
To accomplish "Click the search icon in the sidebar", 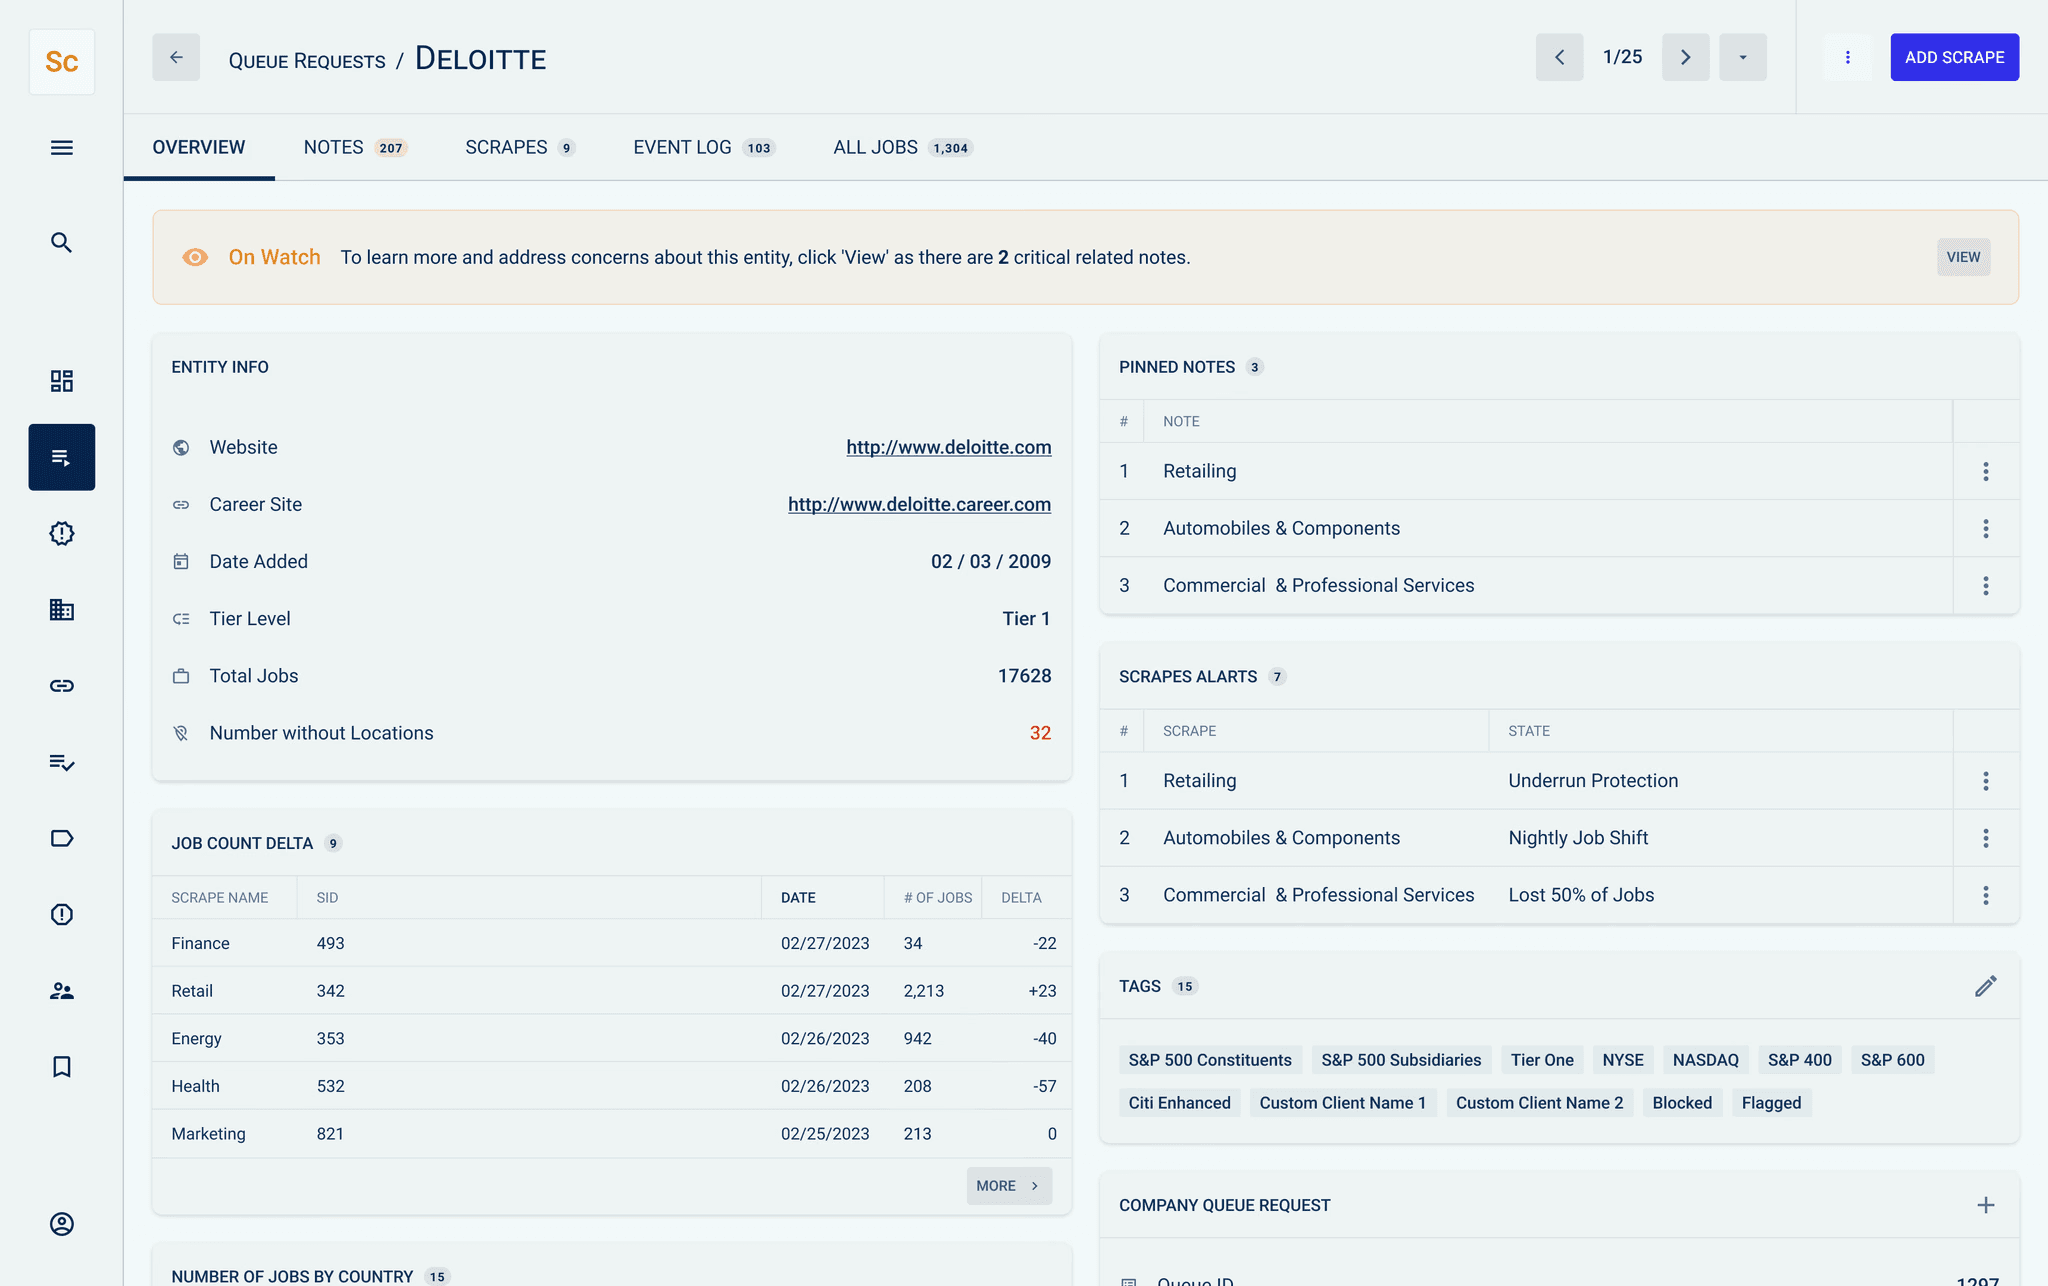I will click(x=62, y=243).
